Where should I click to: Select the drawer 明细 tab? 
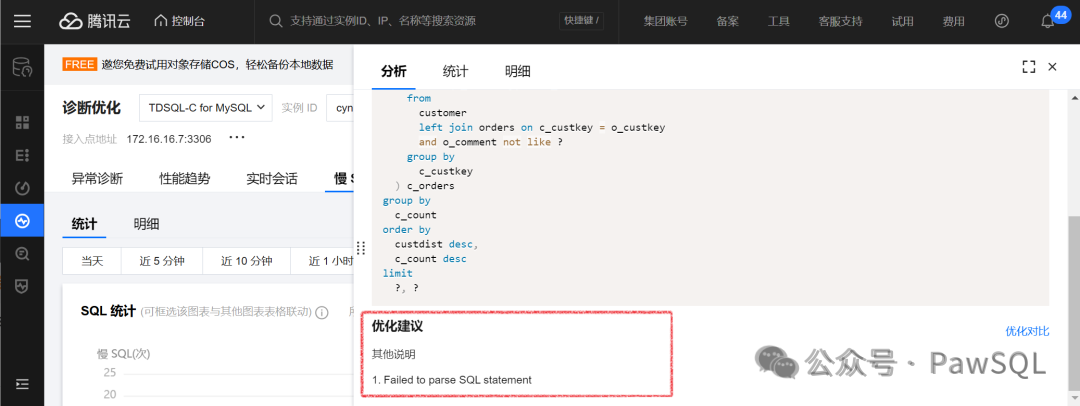pyautogui.click(x=517, y=71)
